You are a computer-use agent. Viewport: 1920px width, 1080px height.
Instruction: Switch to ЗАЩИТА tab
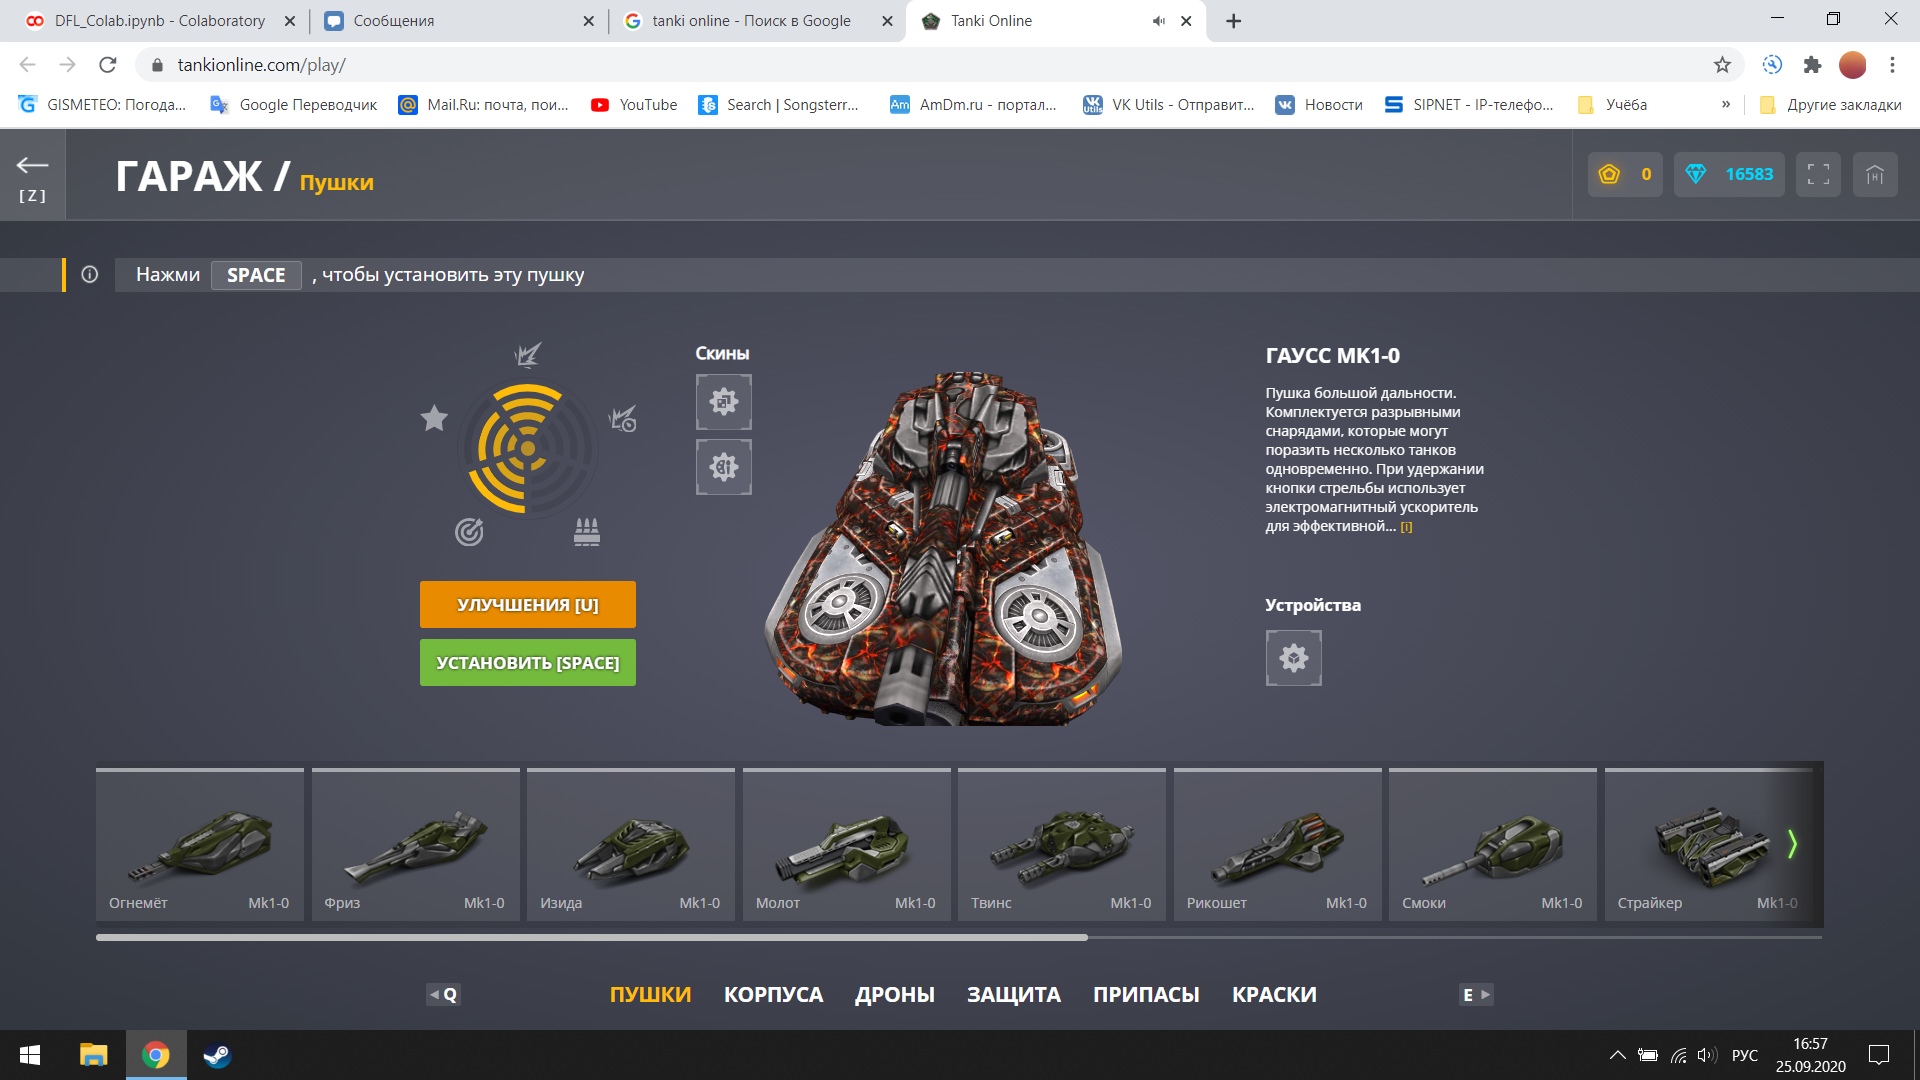[x=1014, y=994]
